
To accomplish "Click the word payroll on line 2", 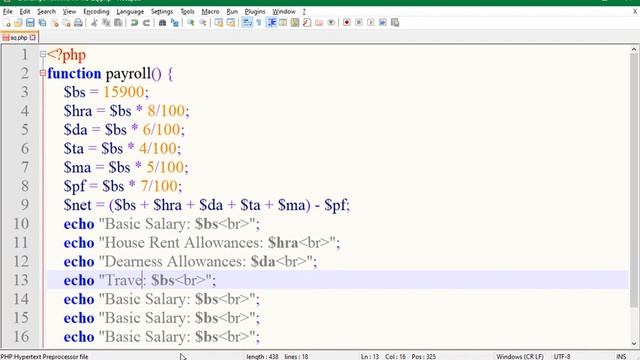I will (x=128, y=73).
